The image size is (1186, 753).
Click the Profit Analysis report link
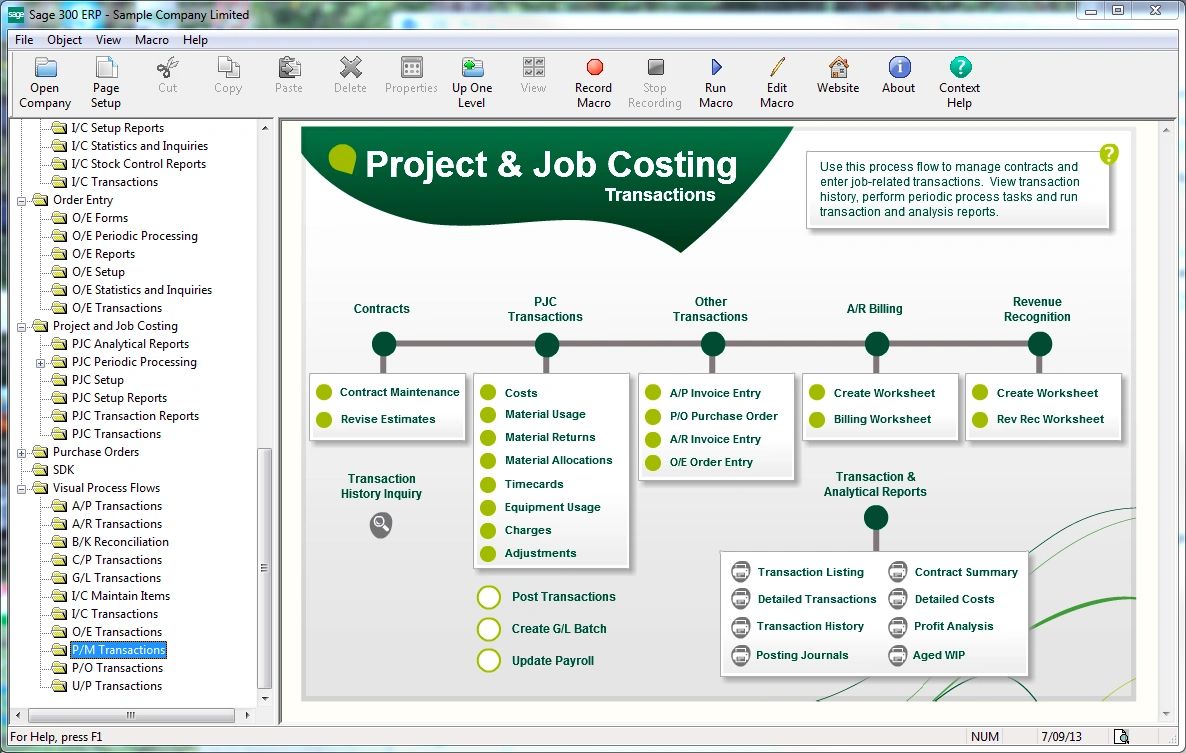[953, 627]
